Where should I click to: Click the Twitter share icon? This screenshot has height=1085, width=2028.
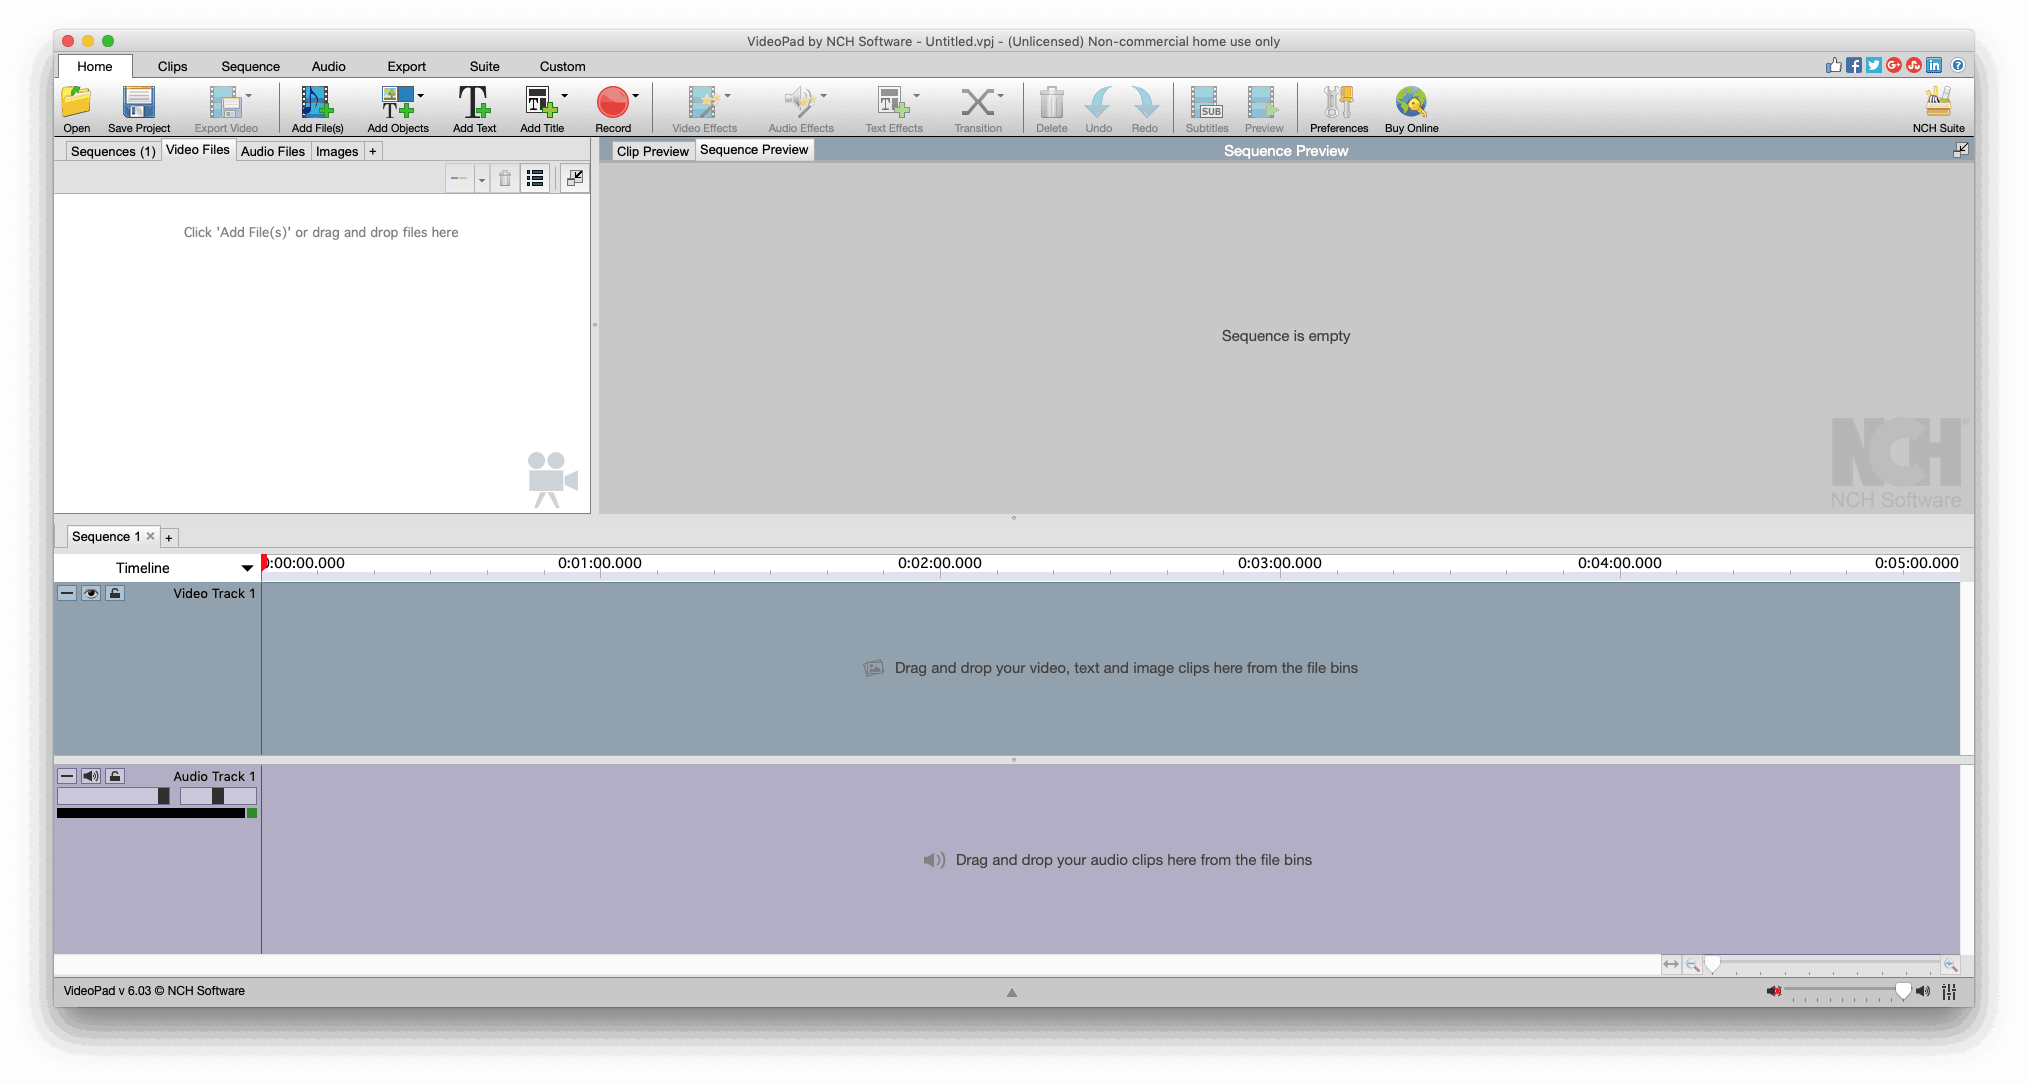(x=1874, y=65)
